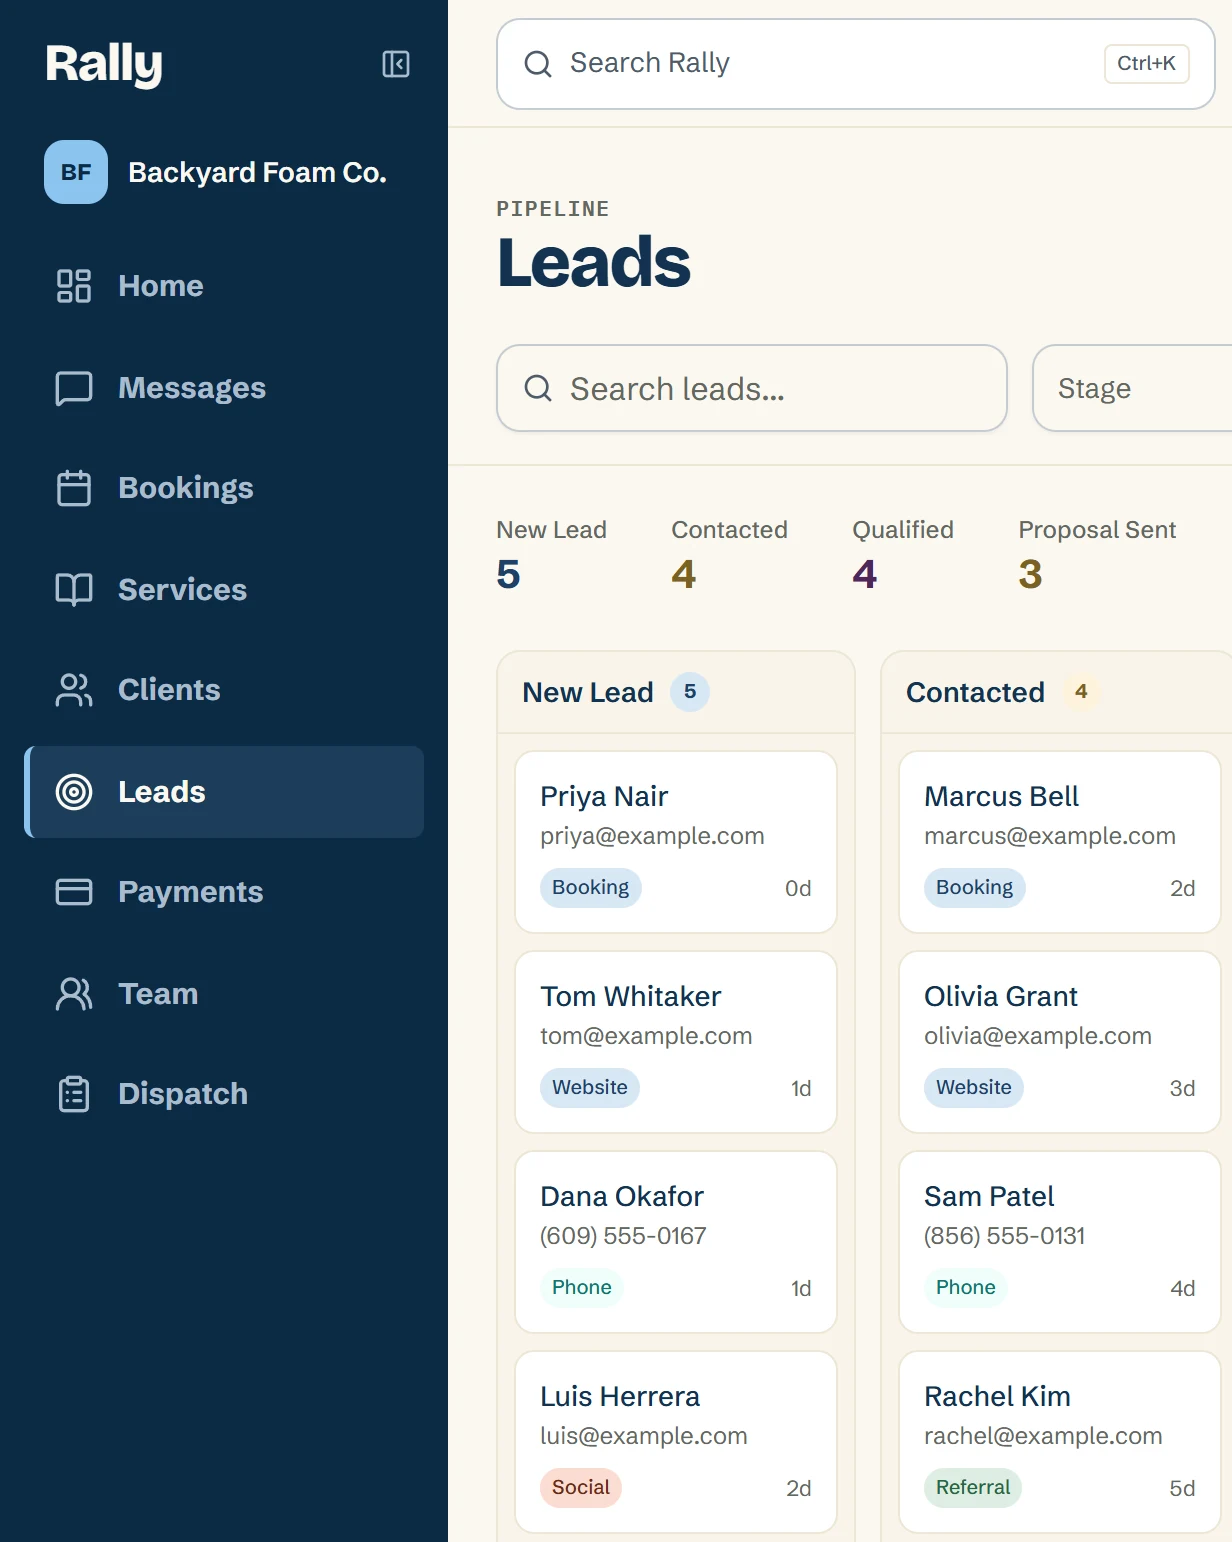Navigate to Clients
Image resolution: width=1232 pixels, height=1542 pixels.
(x=224, y=690)
